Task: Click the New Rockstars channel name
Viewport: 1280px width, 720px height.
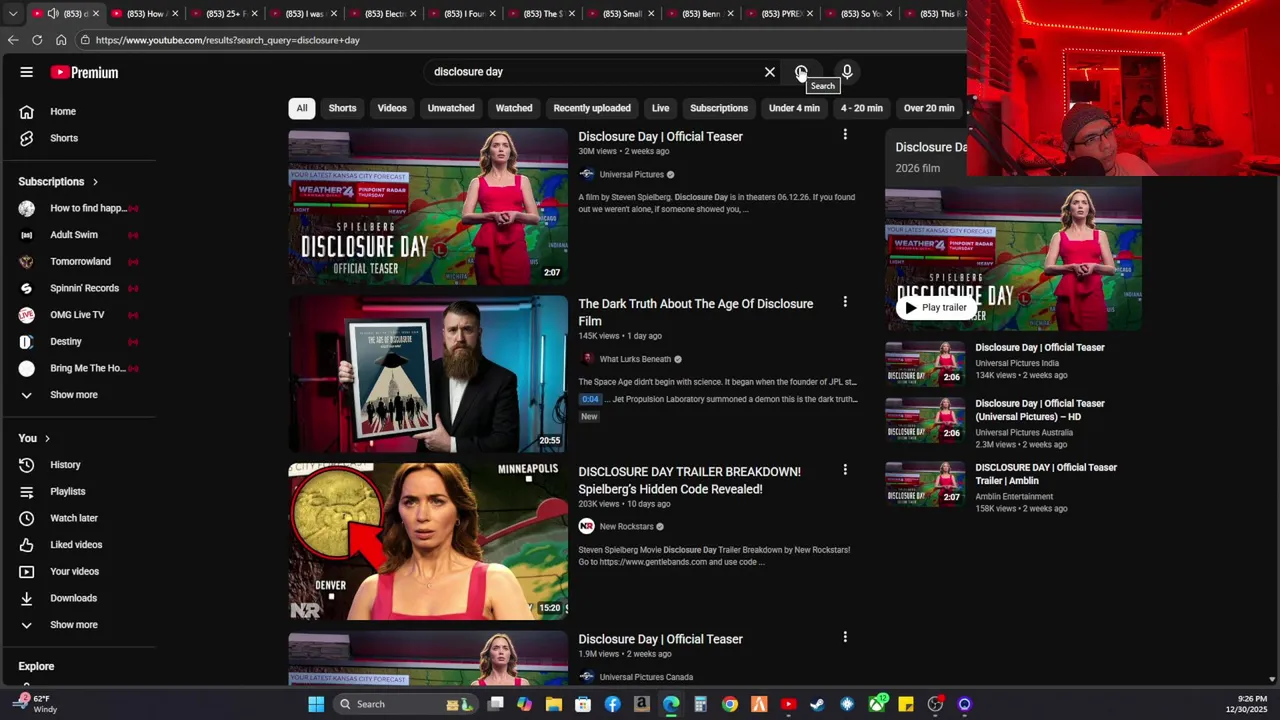Action: click(x=626, y=526)
